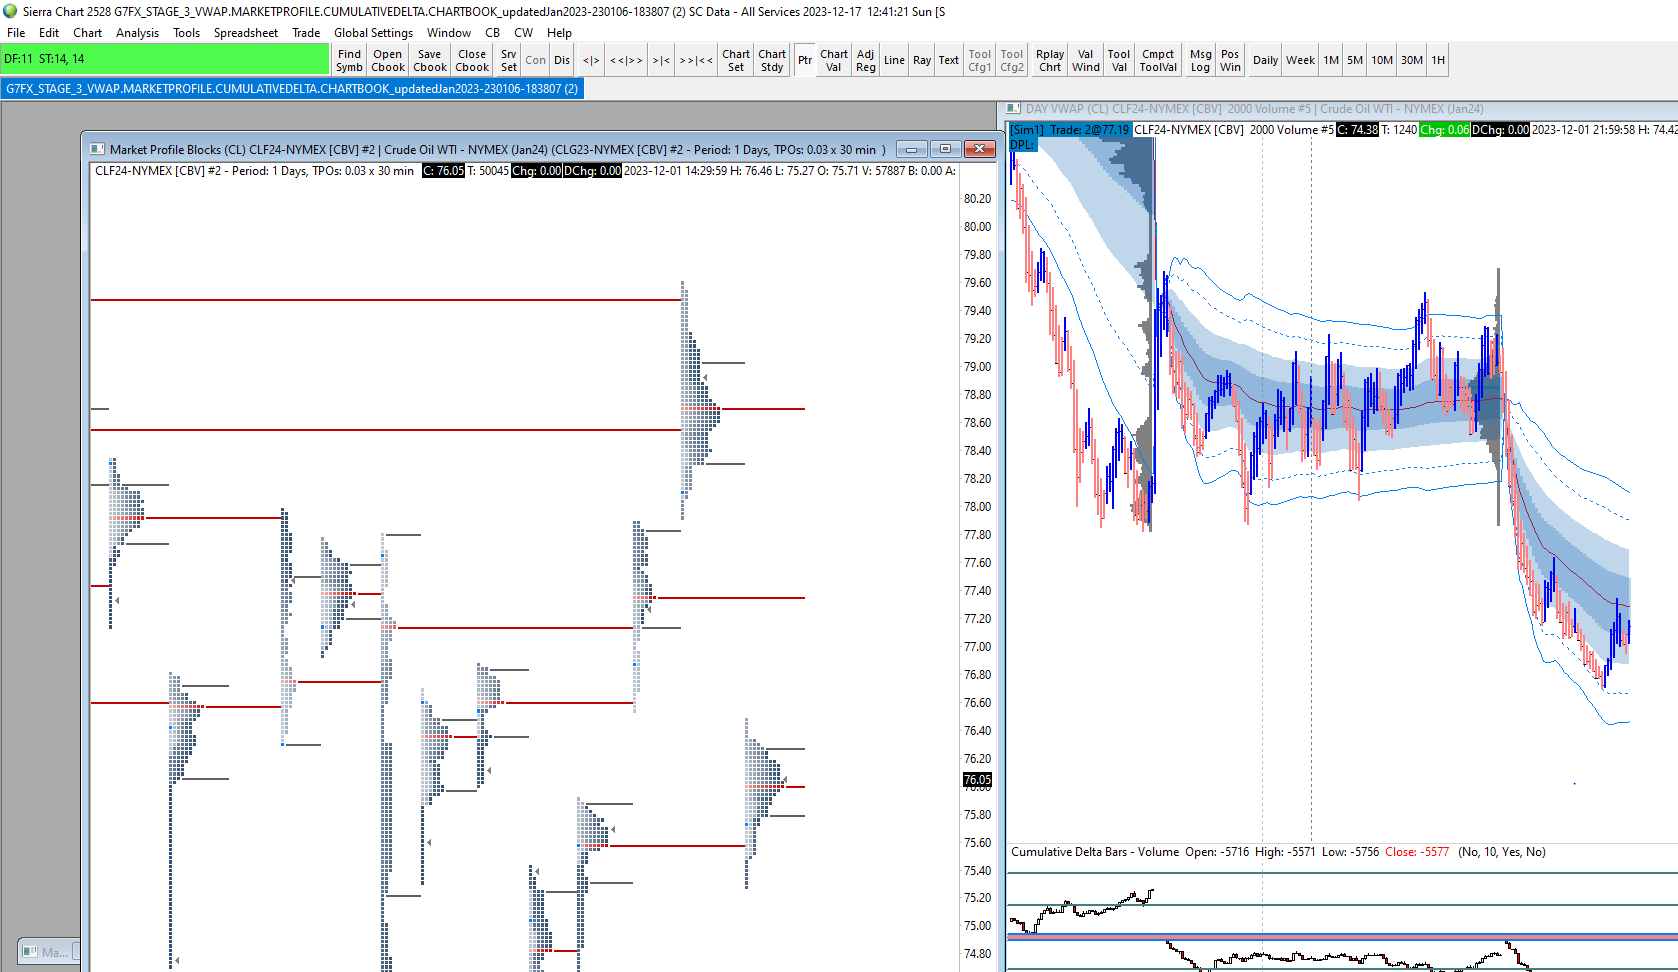Open the Tools menu
Viewport: 1678px width, 972px height.
187,33
